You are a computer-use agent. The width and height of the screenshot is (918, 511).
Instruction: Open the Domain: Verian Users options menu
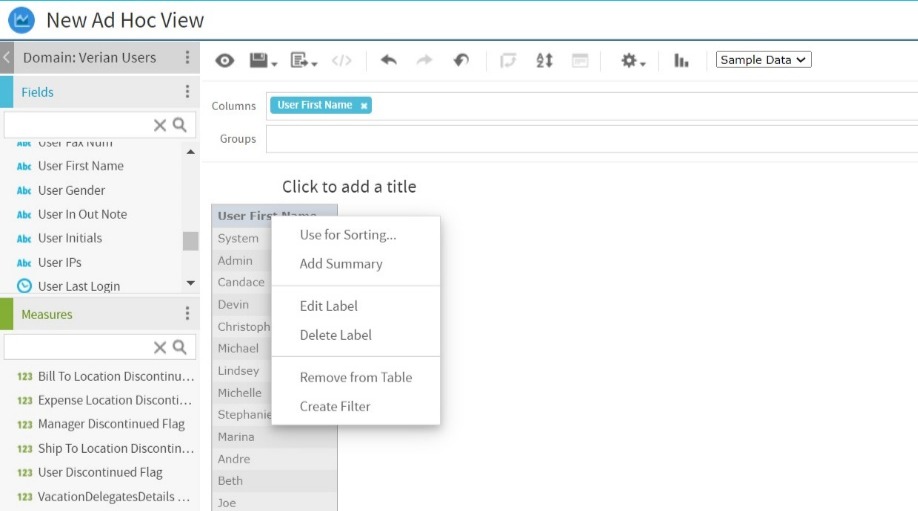(x=187, y=57)
